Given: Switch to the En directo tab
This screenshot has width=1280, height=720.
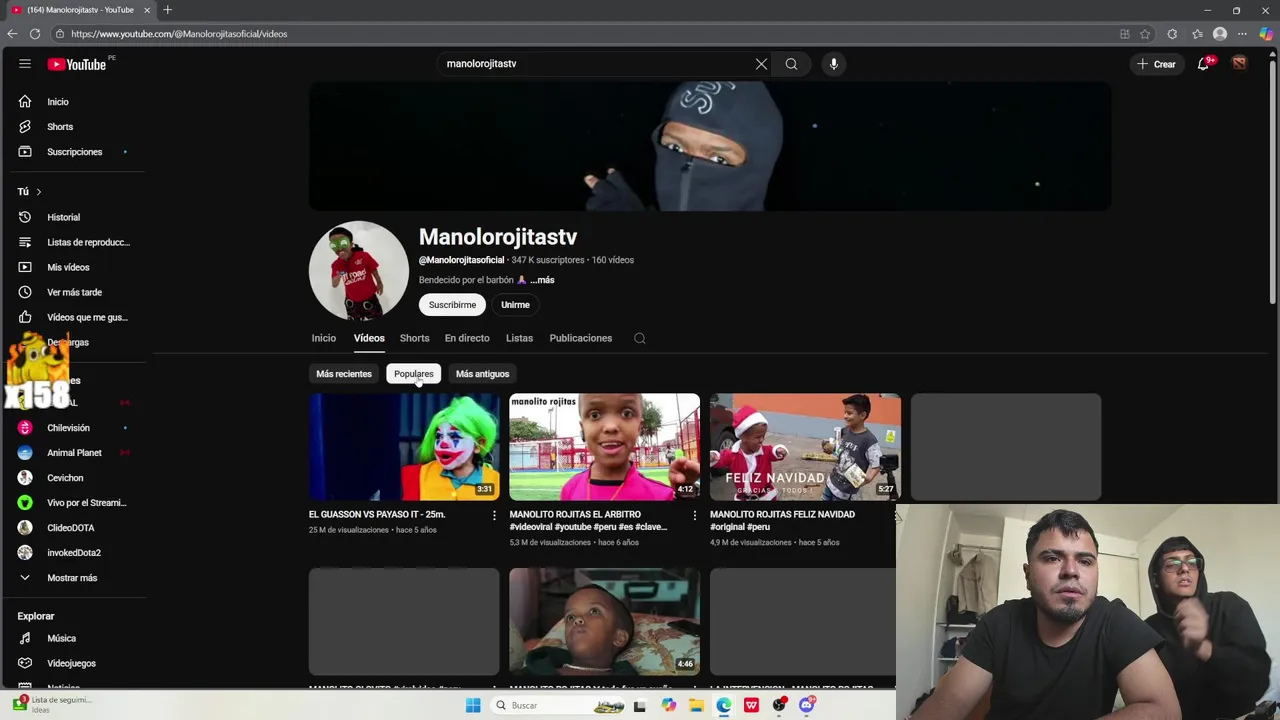Looking at the screenshot, I should point(467,338).
